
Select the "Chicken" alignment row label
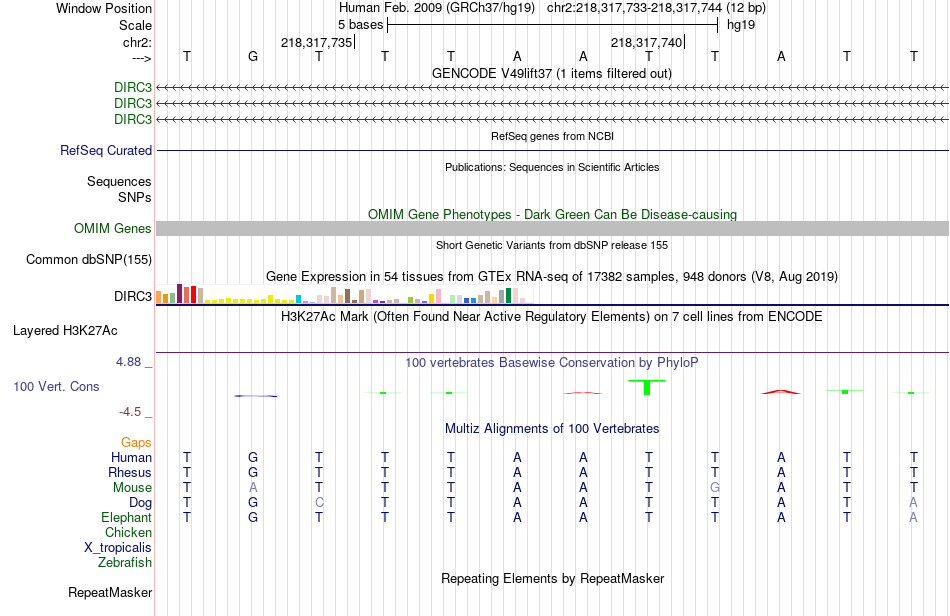pyautogui.click(x=128, y=532)
